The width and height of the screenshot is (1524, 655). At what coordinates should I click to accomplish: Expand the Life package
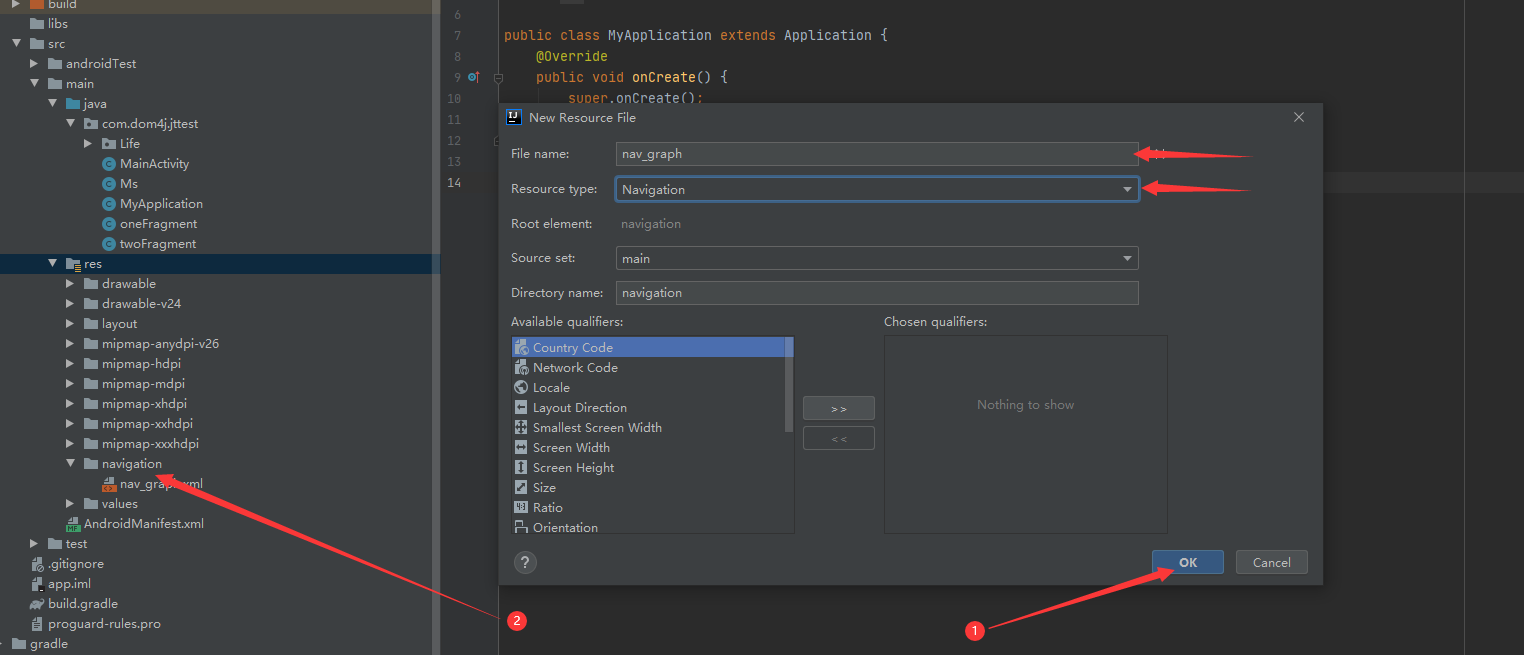(88, 143)
